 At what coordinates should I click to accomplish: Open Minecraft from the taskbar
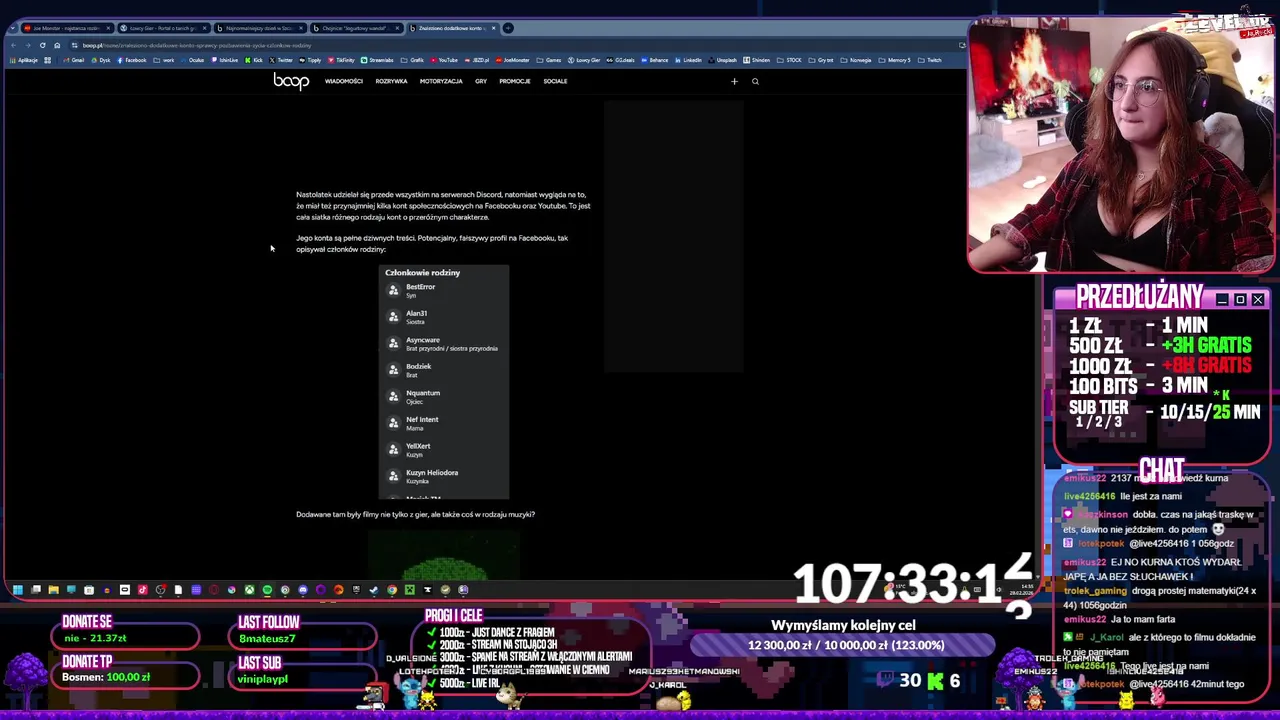click(410, 590)
